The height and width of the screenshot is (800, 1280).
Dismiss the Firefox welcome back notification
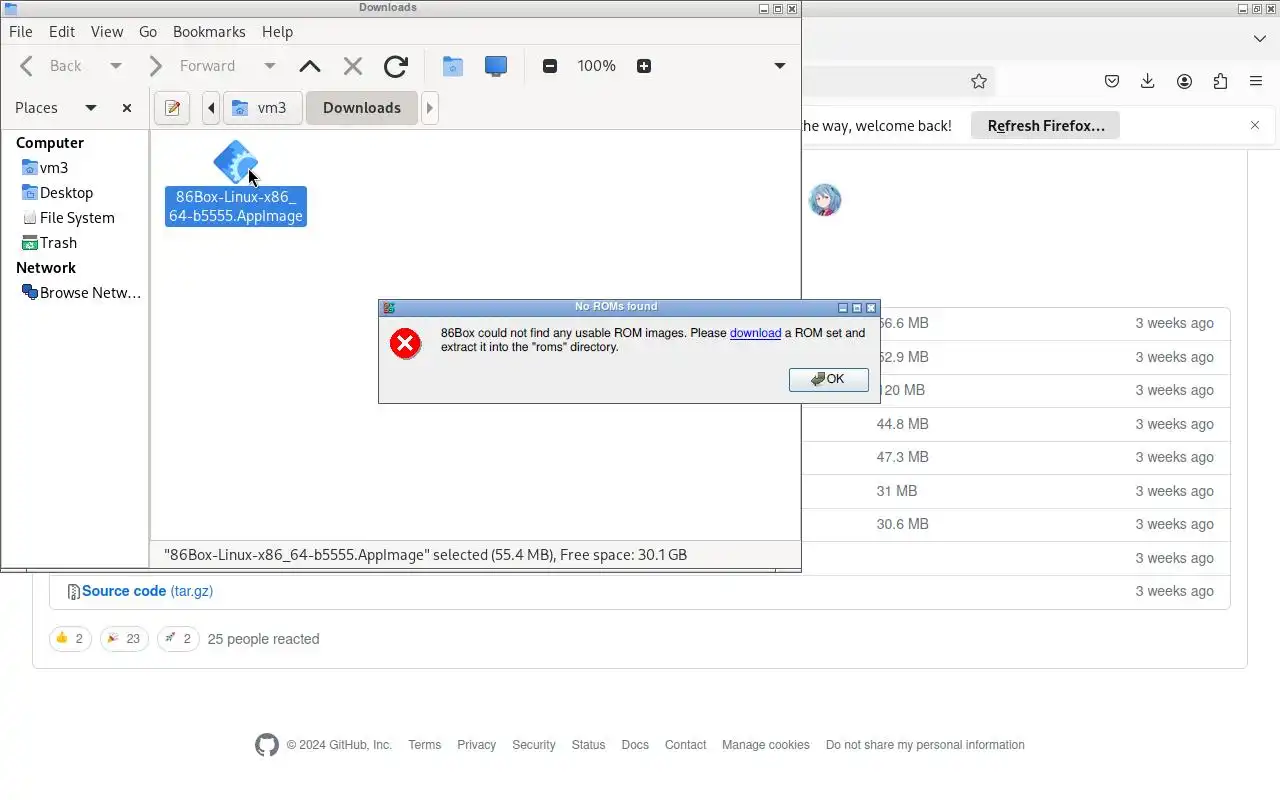1255,125
